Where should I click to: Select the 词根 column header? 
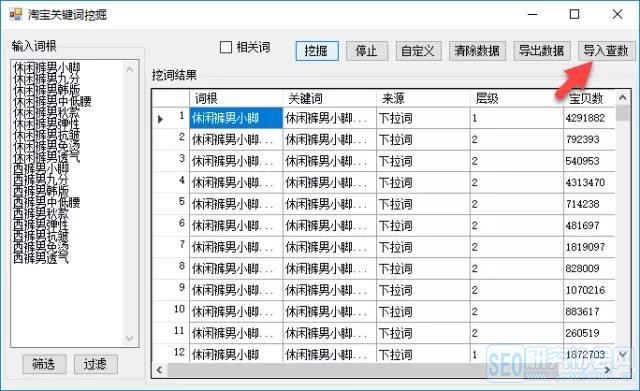(236, 98)
